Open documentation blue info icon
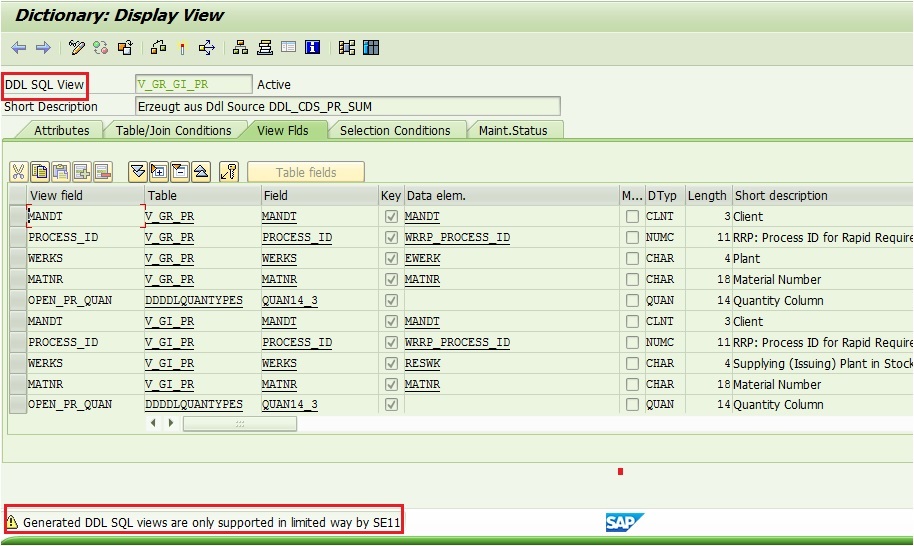914x546 pixels. (312, 48)
